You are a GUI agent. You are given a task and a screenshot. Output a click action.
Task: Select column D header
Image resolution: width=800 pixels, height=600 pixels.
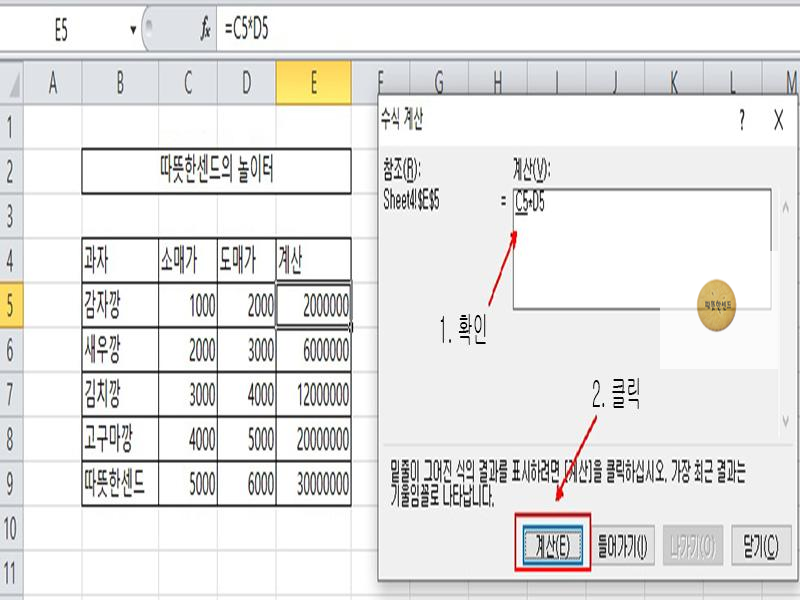pyautogui.click(x=246, y=83)
